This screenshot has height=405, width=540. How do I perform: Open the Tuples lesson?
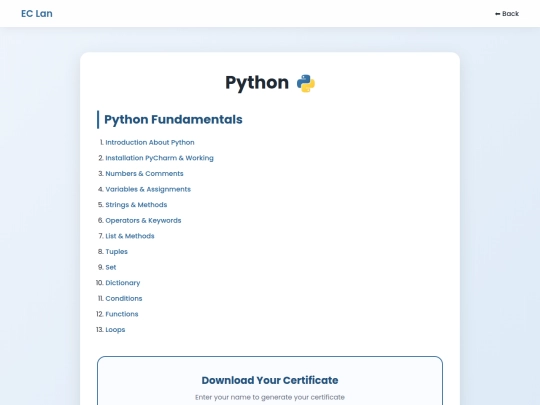(116, 251)
